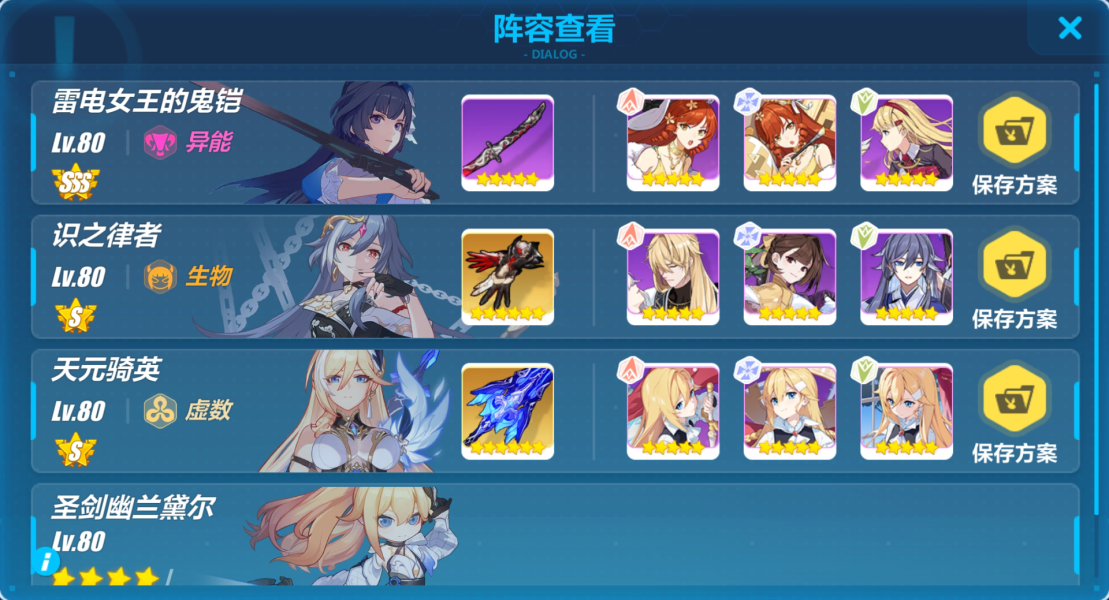This screenshot has height=600, width=1109.
Task: Tap the blue info icon at bottom left
Action: click(45, 562)
